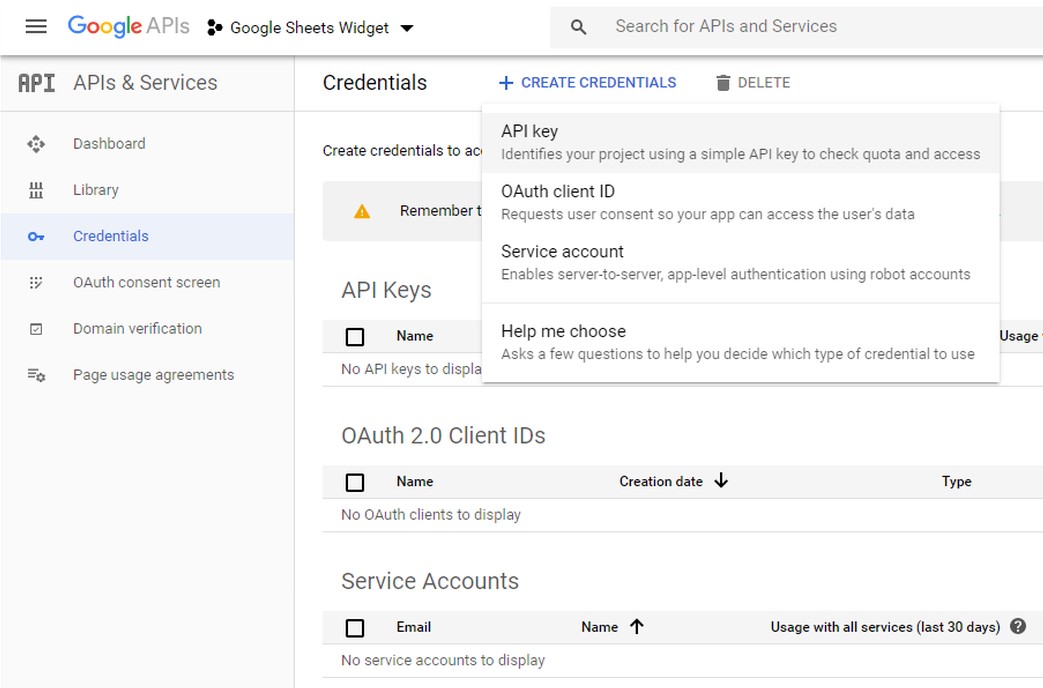Click 'No OAuth clients to display' text
The width and height of the screenshot is (1043, 688).
(x=431, y=515)
